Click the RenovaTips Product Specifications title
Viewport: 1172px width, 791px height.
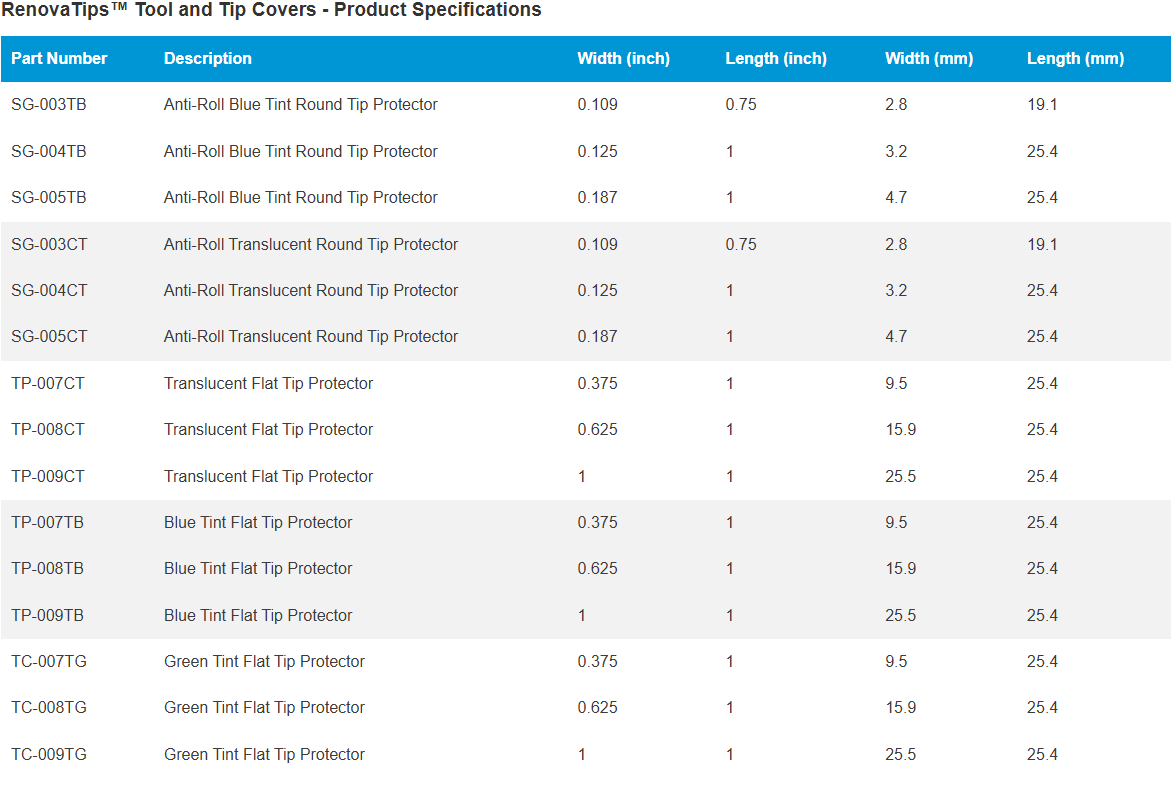point(271,11)
